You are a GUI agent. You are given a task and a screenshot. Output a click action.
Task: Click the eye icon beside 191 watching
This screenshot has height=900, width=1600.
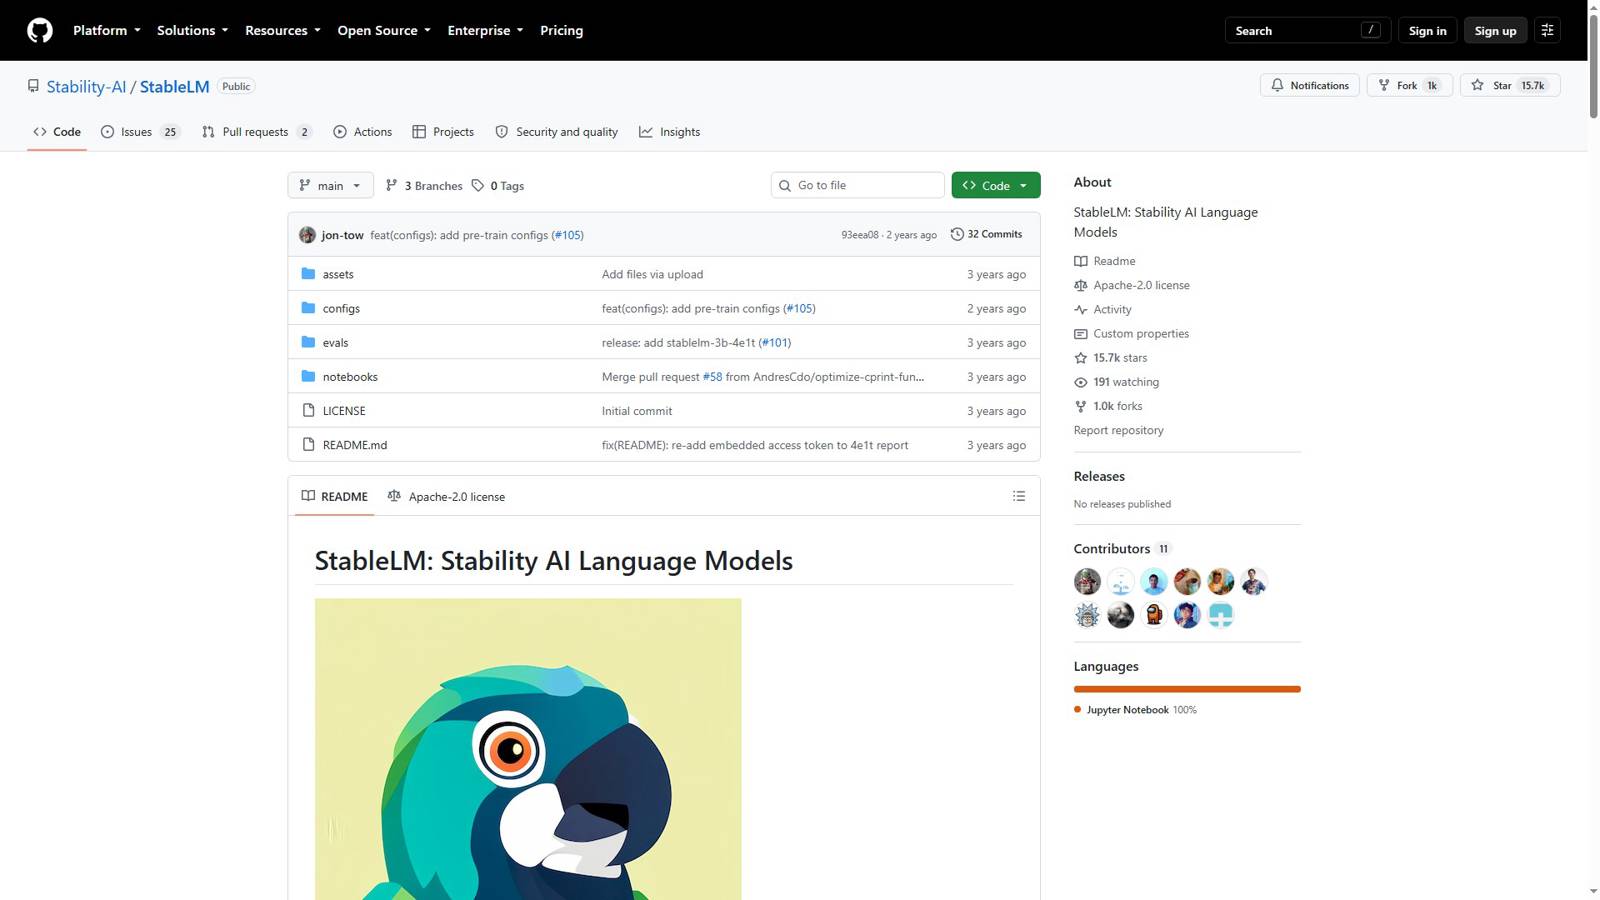(1080, 382)
